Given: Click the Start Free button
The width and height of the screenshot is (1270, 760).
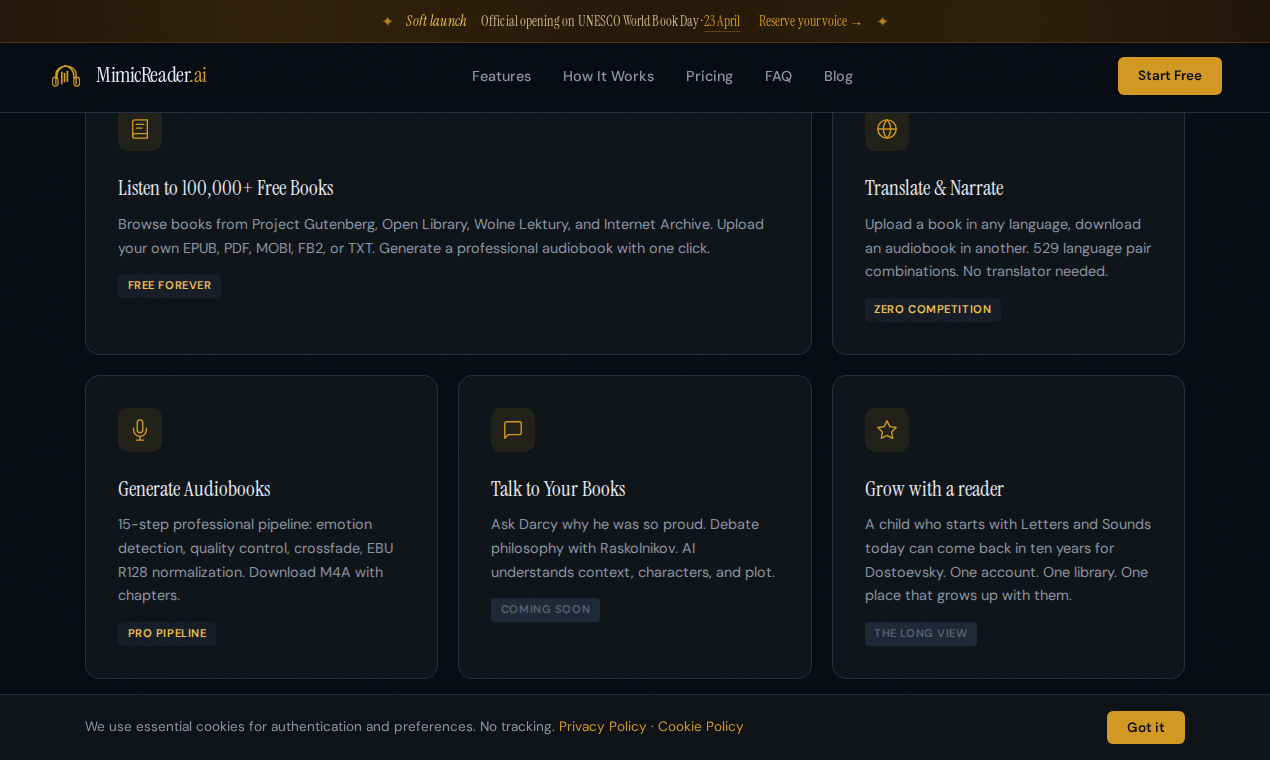Looking at the screenshot, I should pyautogui.click(x=1169, y=75).
